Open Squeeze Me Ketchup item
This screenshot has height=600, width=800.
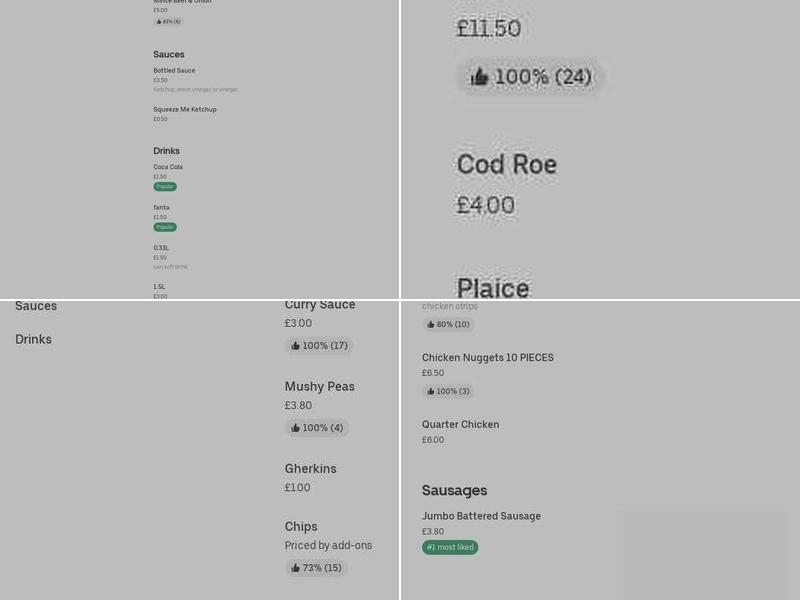(185, 109)
